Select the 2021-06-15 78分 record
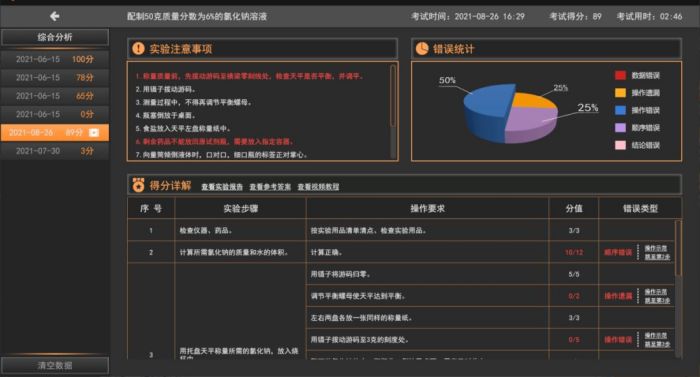This screenshot has height=377, width=700. 55,77
